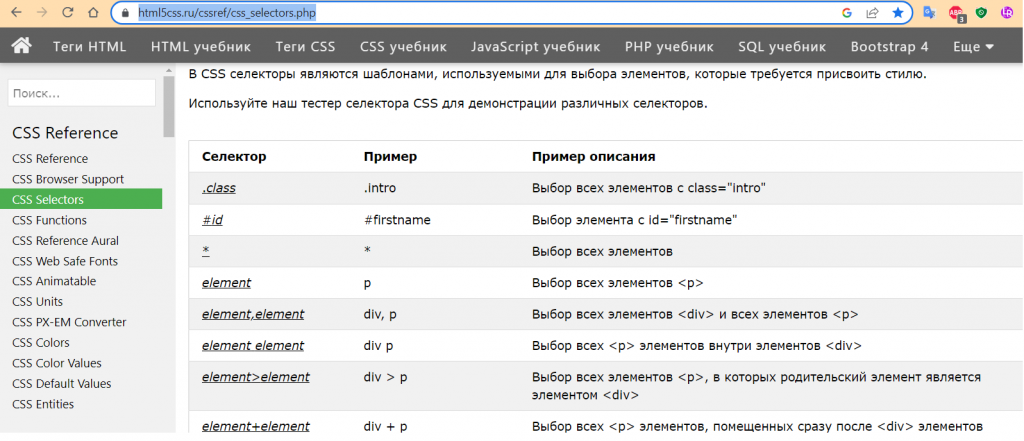
Task: Click the green shield extension icon
Action: tap(981, 12)
